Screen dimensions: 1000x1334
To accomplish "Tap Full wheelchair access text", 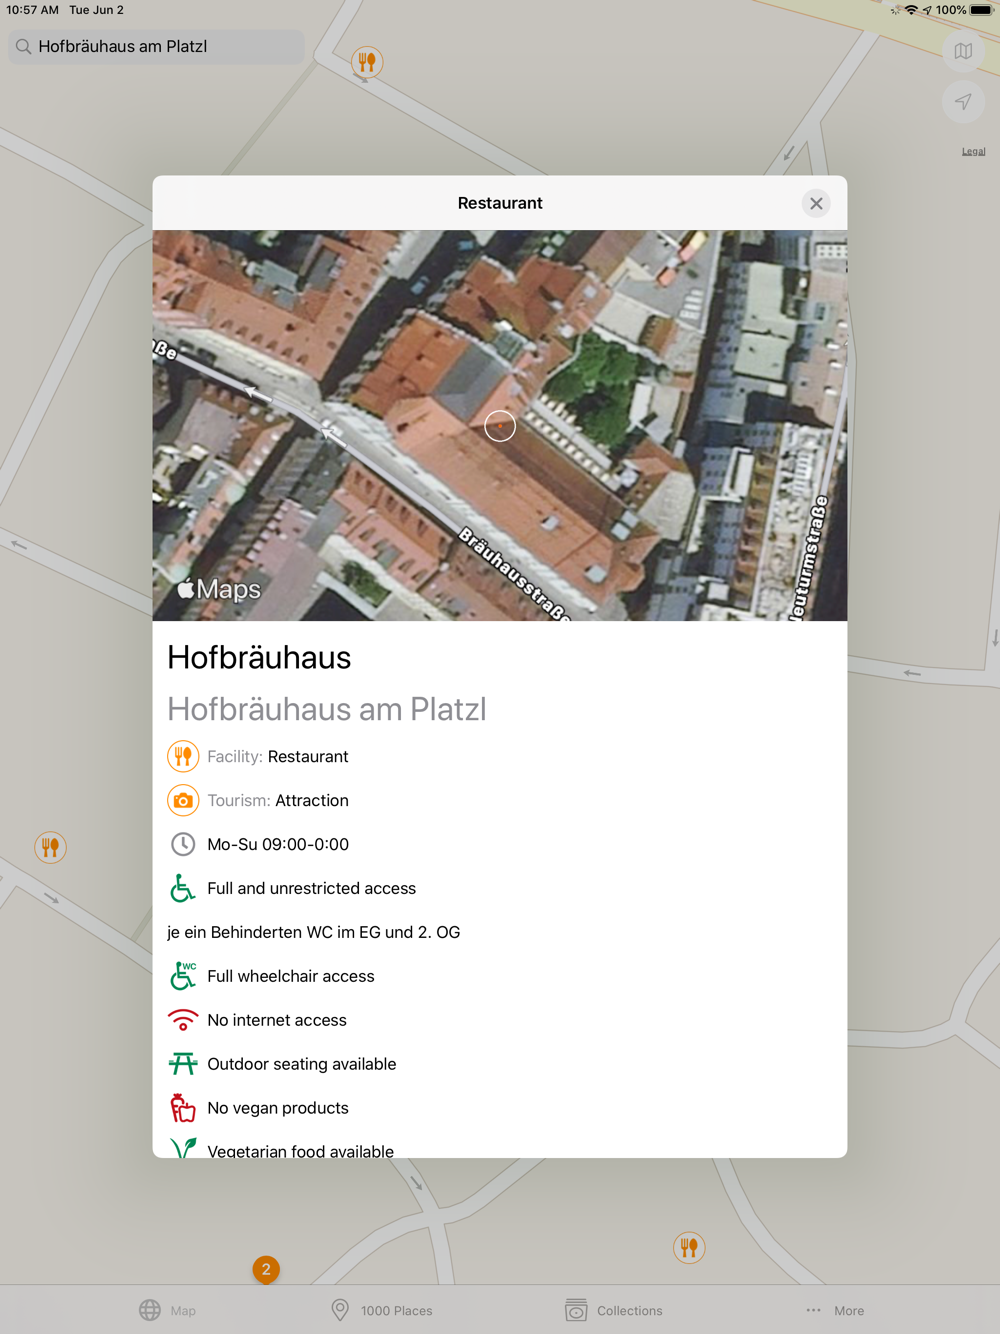I will pos(291,976).
